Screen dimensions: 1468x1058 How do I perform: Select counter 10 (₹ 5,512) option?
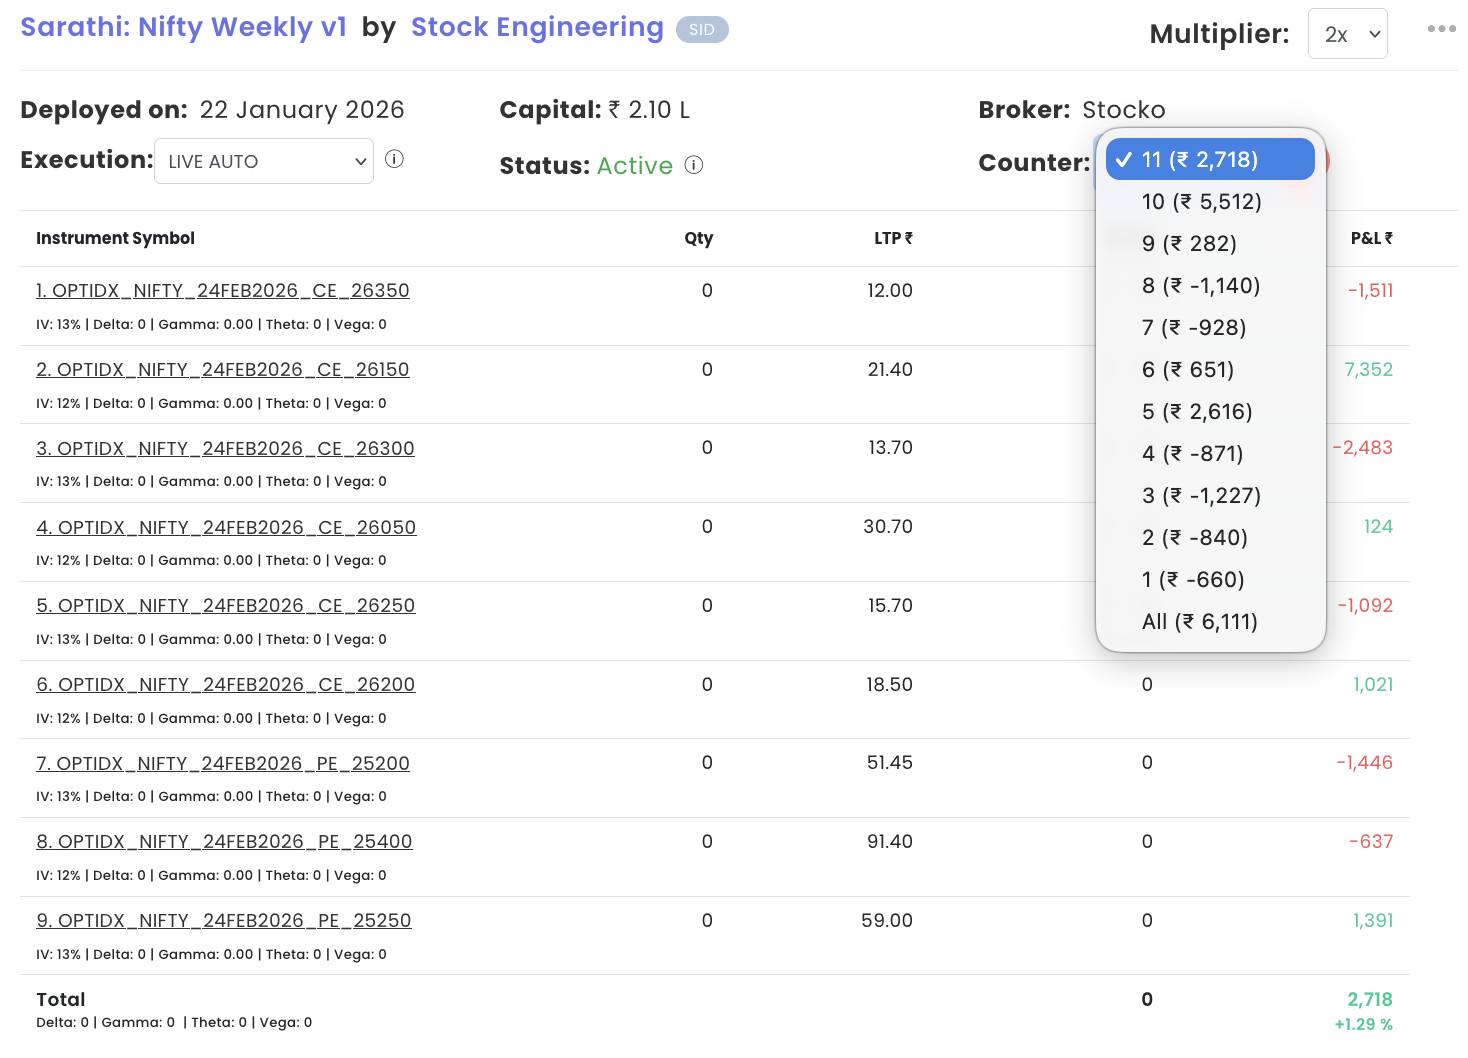(1201, 202)
